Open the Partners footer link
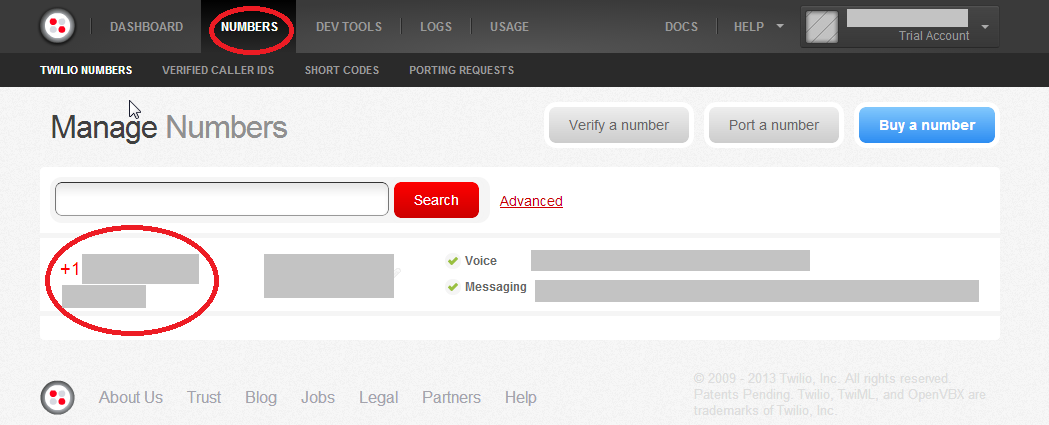Viewport: 1049px width, 425px height. (x=452, y=398)
